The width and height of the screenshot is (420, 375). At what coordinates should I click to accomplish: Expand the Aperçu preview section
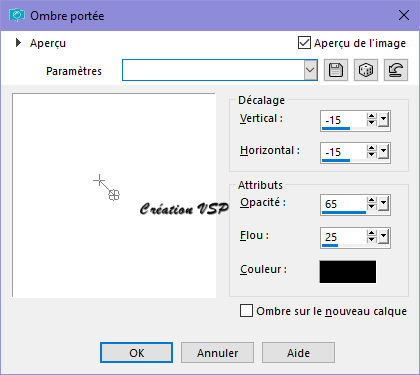pyautogui.click(x=18, y=43)
